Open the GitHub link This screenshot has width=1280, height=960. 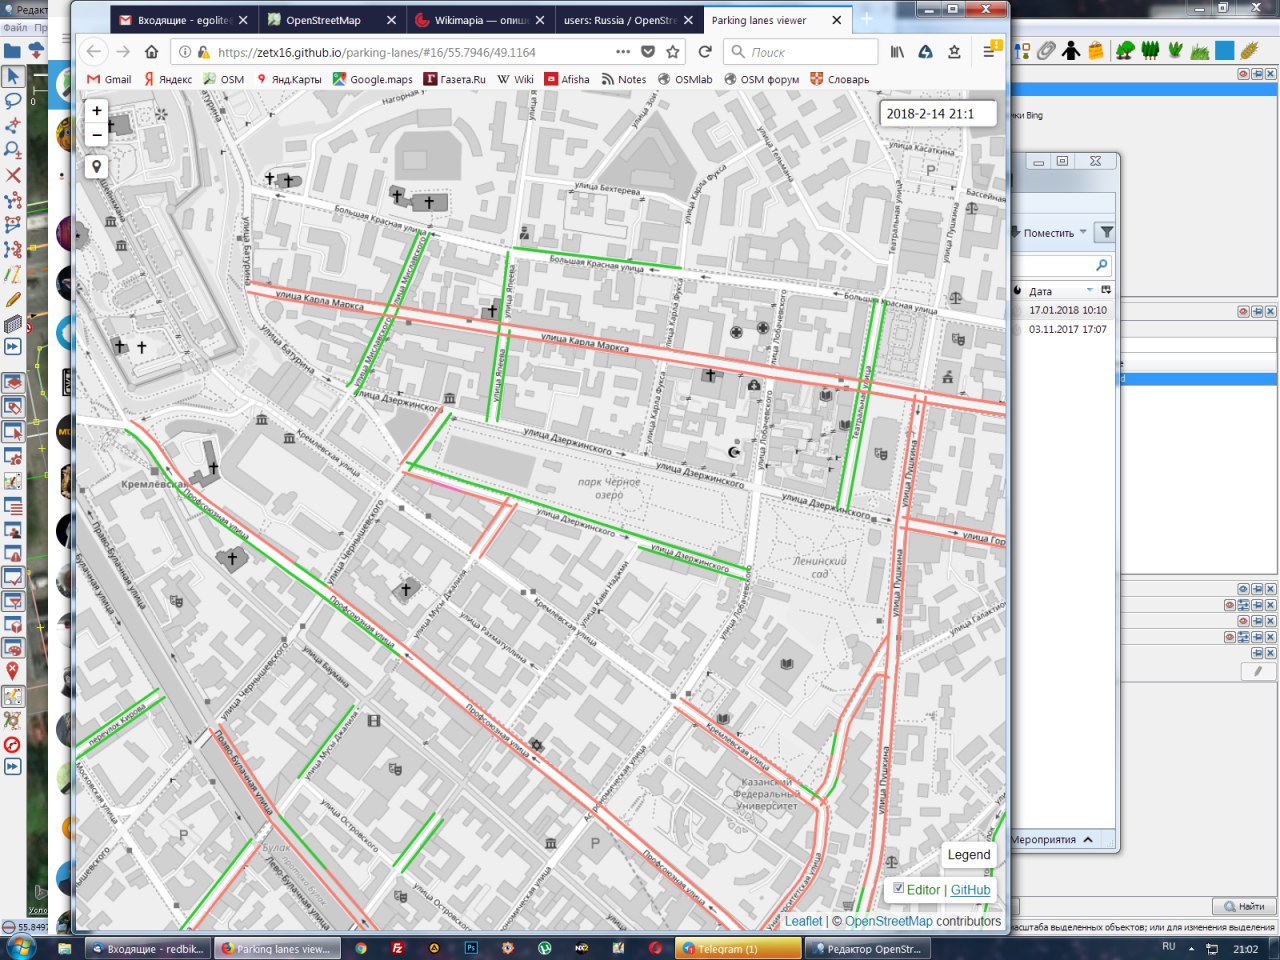(x=970, y=890)
